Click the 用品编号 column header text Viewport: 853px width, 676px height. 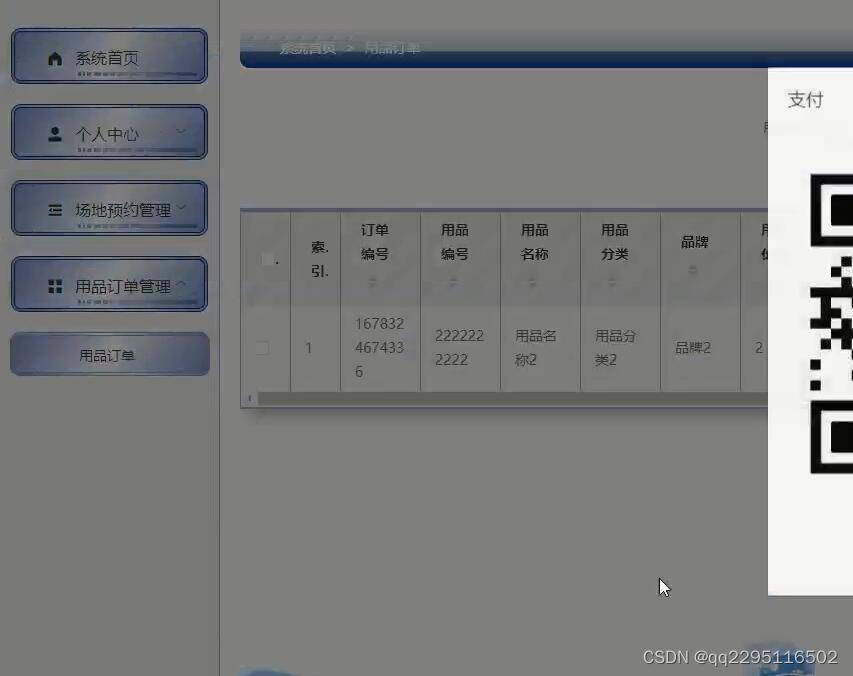[x=455, y=242]
